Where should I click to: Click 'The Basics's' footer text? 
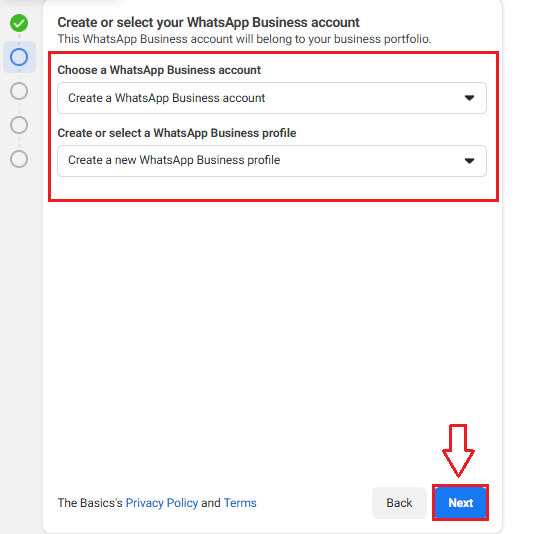point(90,503)
